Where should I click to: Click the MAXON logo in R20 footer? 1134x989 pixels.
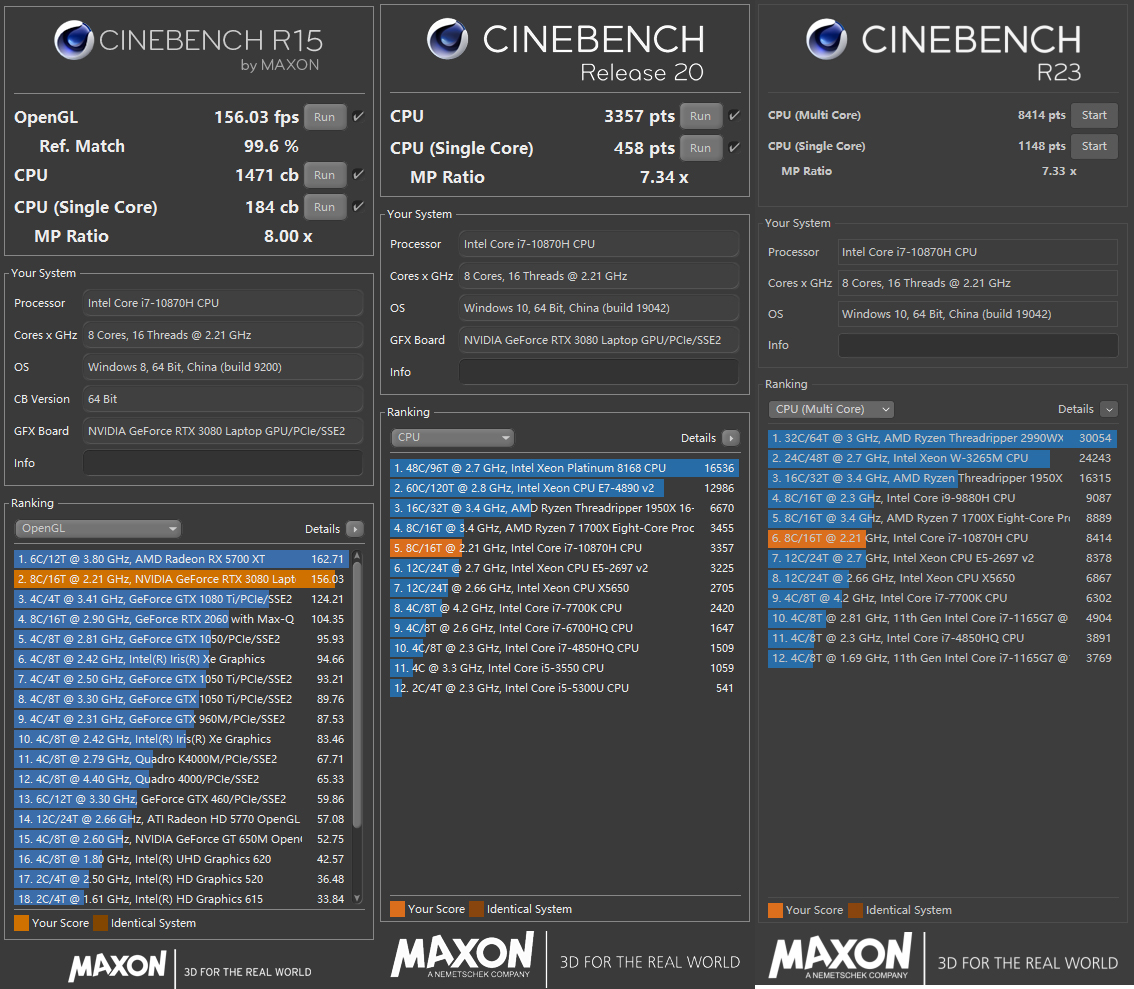pyautogui.click(x=461, y=957)
